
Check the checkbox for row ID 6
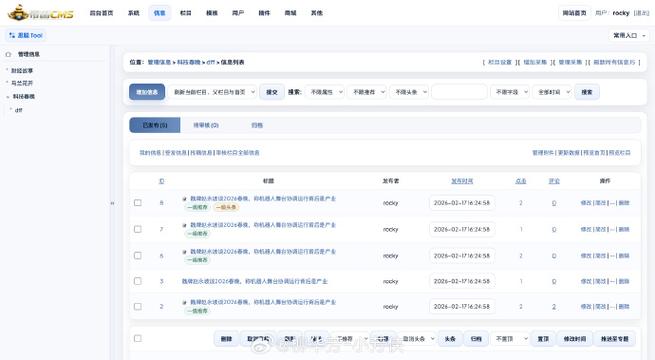click(x=137, y=255)
